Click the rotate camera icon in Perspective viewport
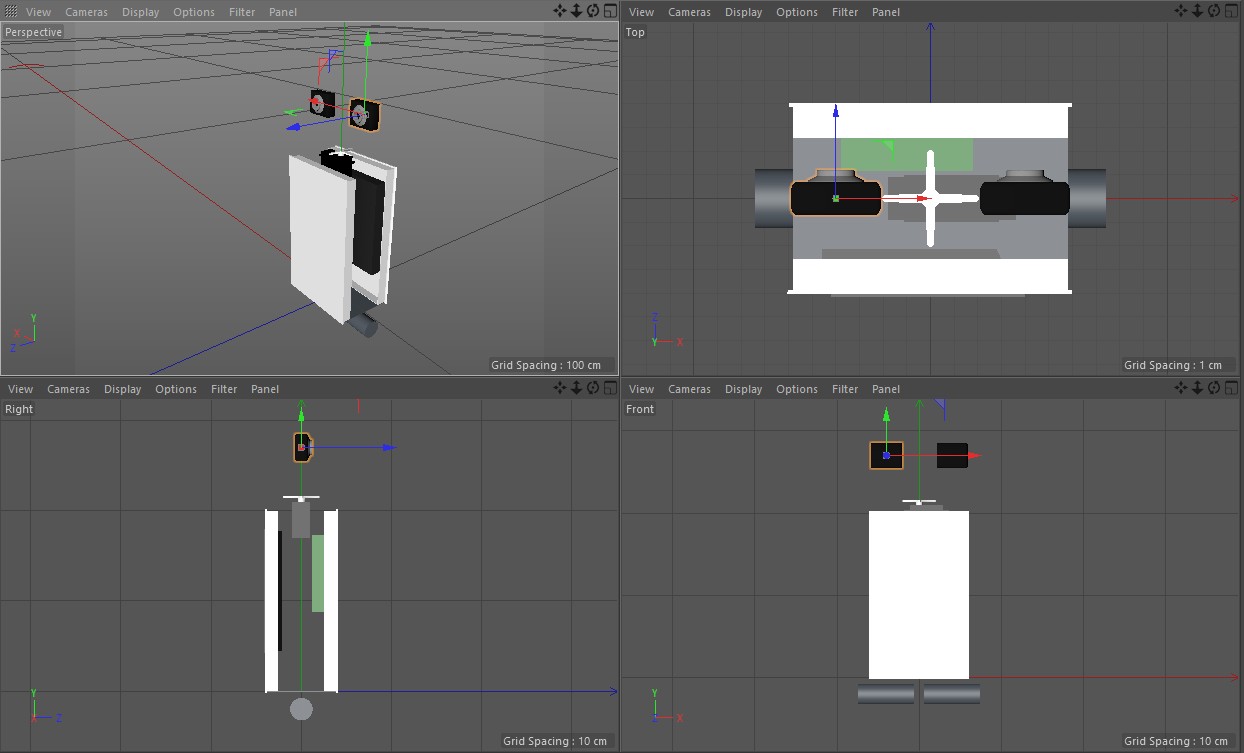The width and height of the screenshot is (1244, 753). [593, 11]
